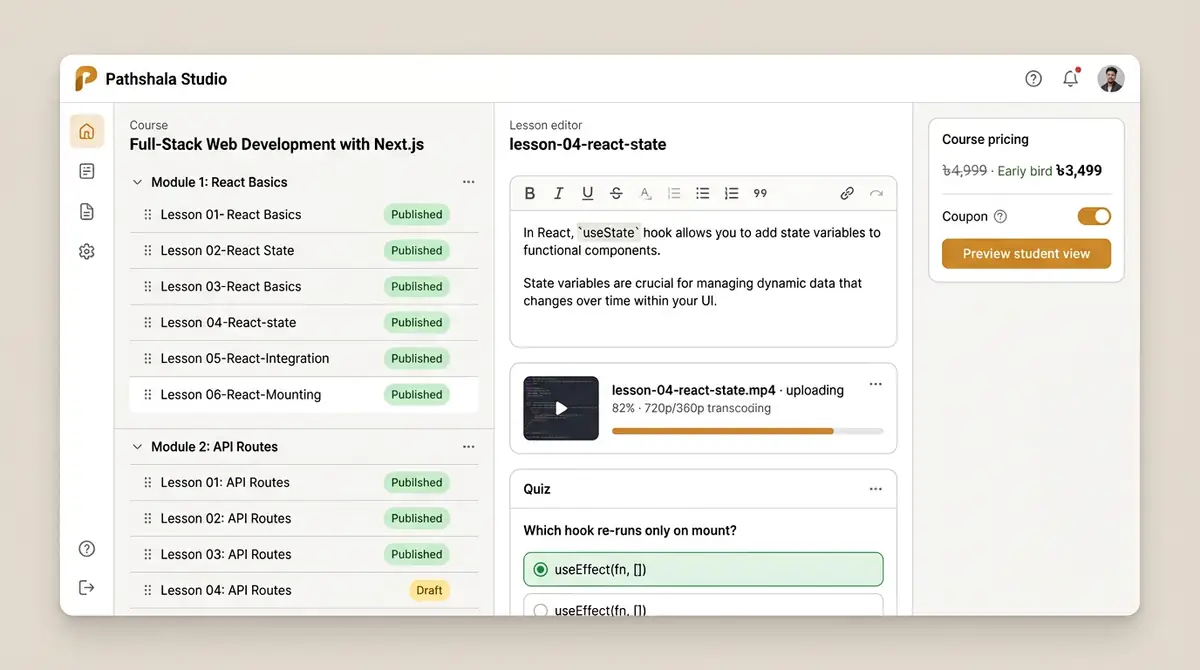Screen dimensions: 1200x670
Task: Toggle strikethrough formatting in the lesson editor
Action: pos(616,193)
